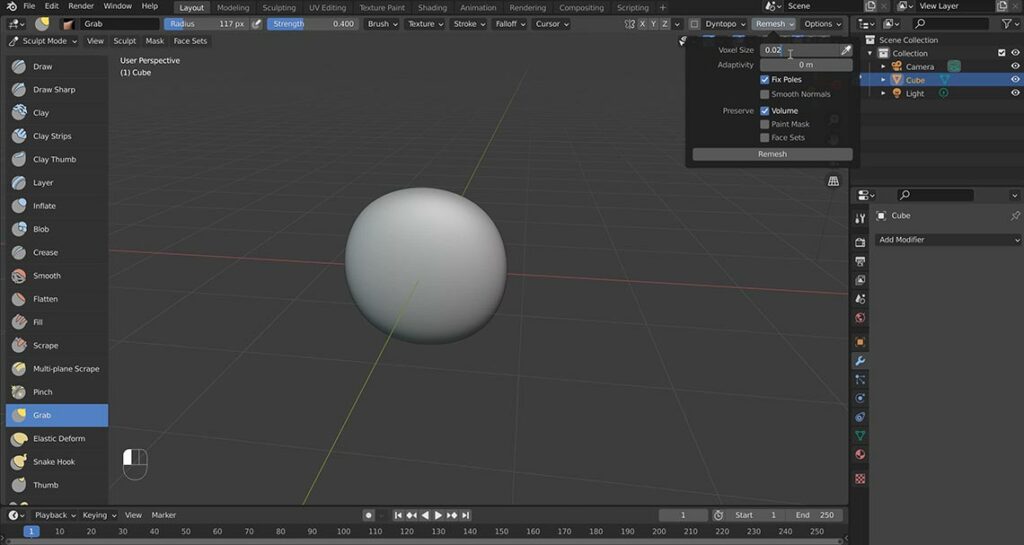Pick the Clay Strips brush

(x=57, y=136)
